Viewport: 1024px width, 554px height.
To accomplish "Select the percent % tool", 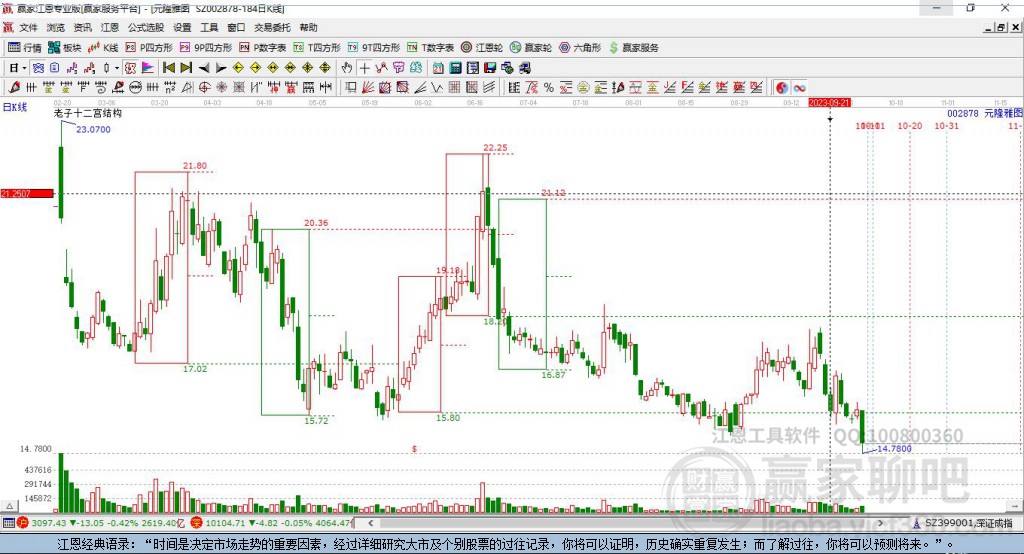I will coord(549,88).
